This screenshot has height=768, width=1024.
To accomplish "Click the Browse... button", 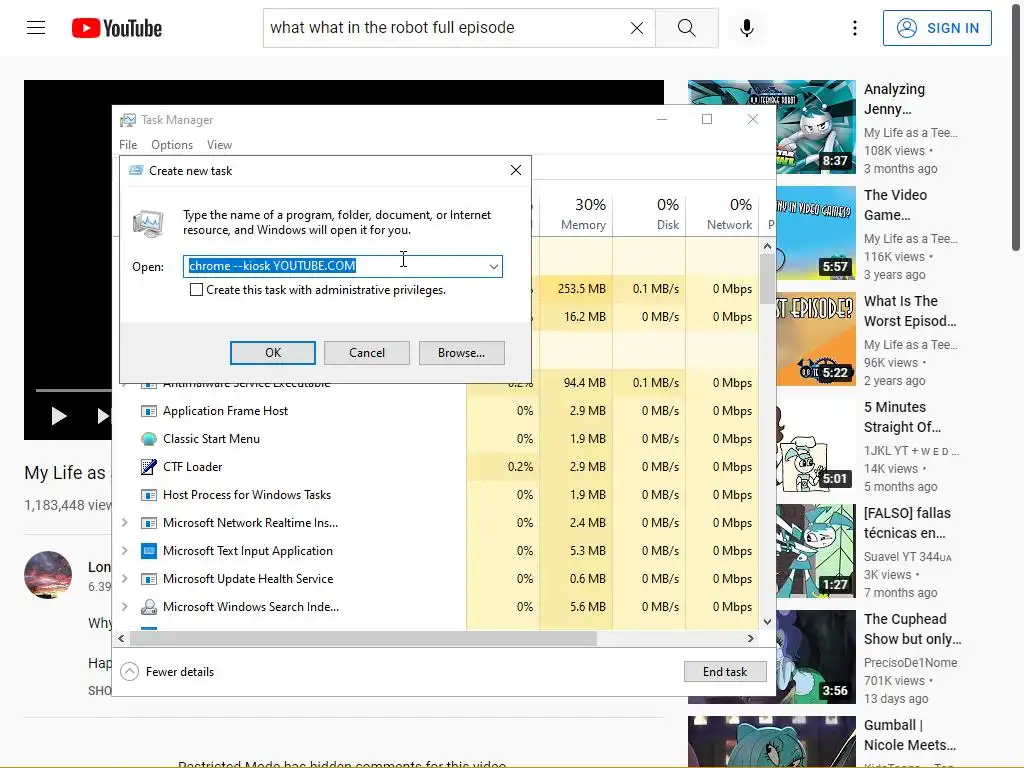I will [462, 353].
